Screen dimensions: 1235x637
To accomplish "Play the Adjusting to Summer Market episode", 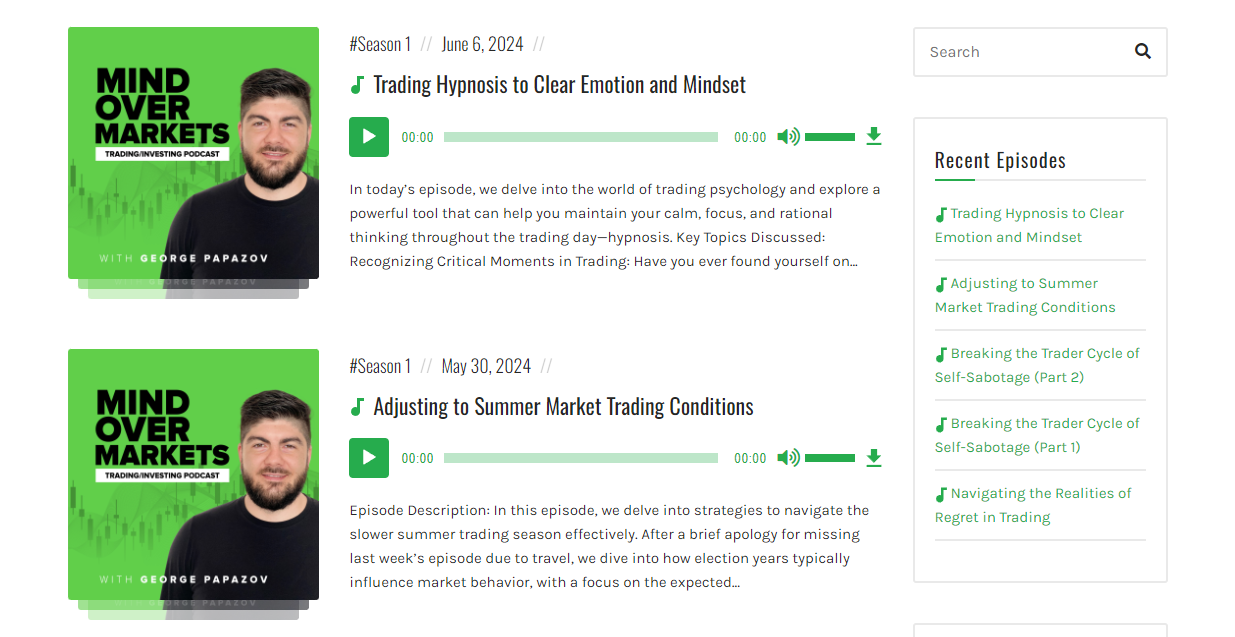I will 368,457.
